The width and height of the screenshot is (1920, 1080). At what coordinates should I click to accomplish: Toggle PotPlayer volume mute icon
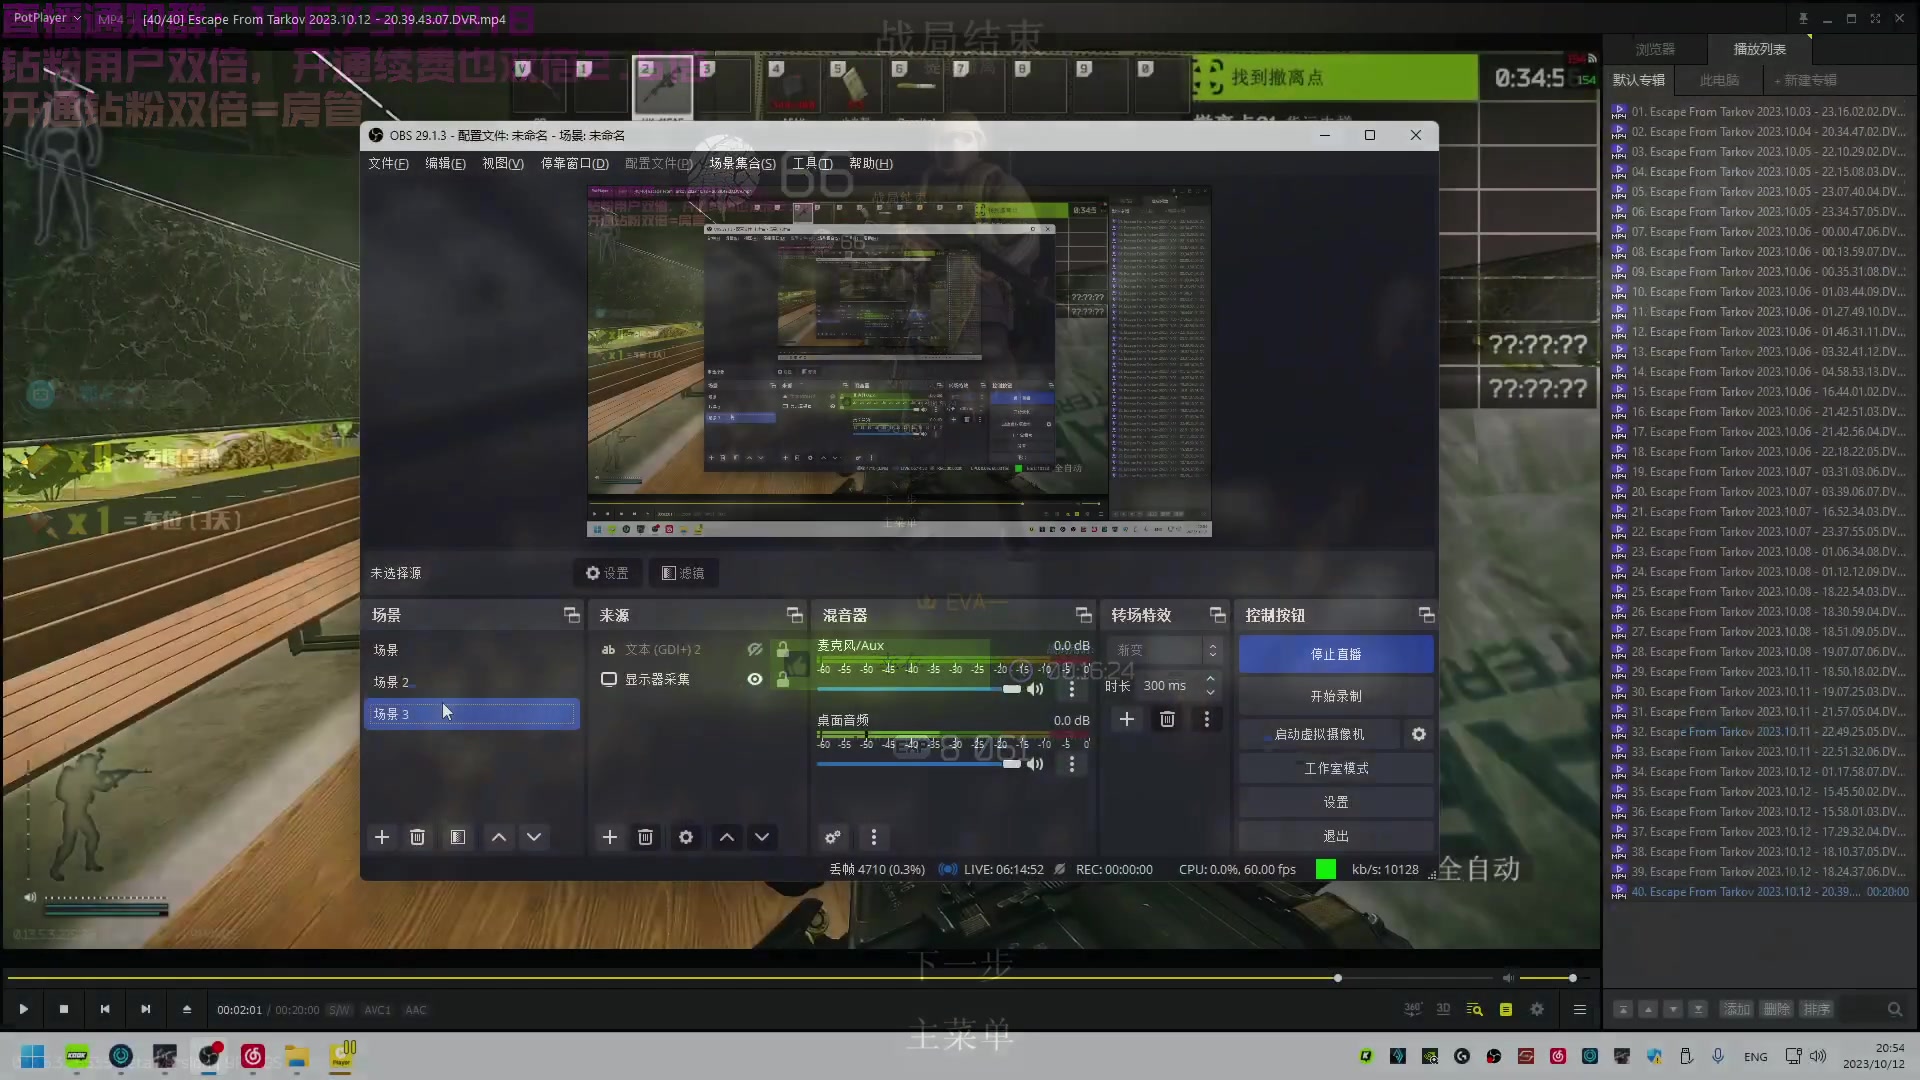[x=1509, y=978]
